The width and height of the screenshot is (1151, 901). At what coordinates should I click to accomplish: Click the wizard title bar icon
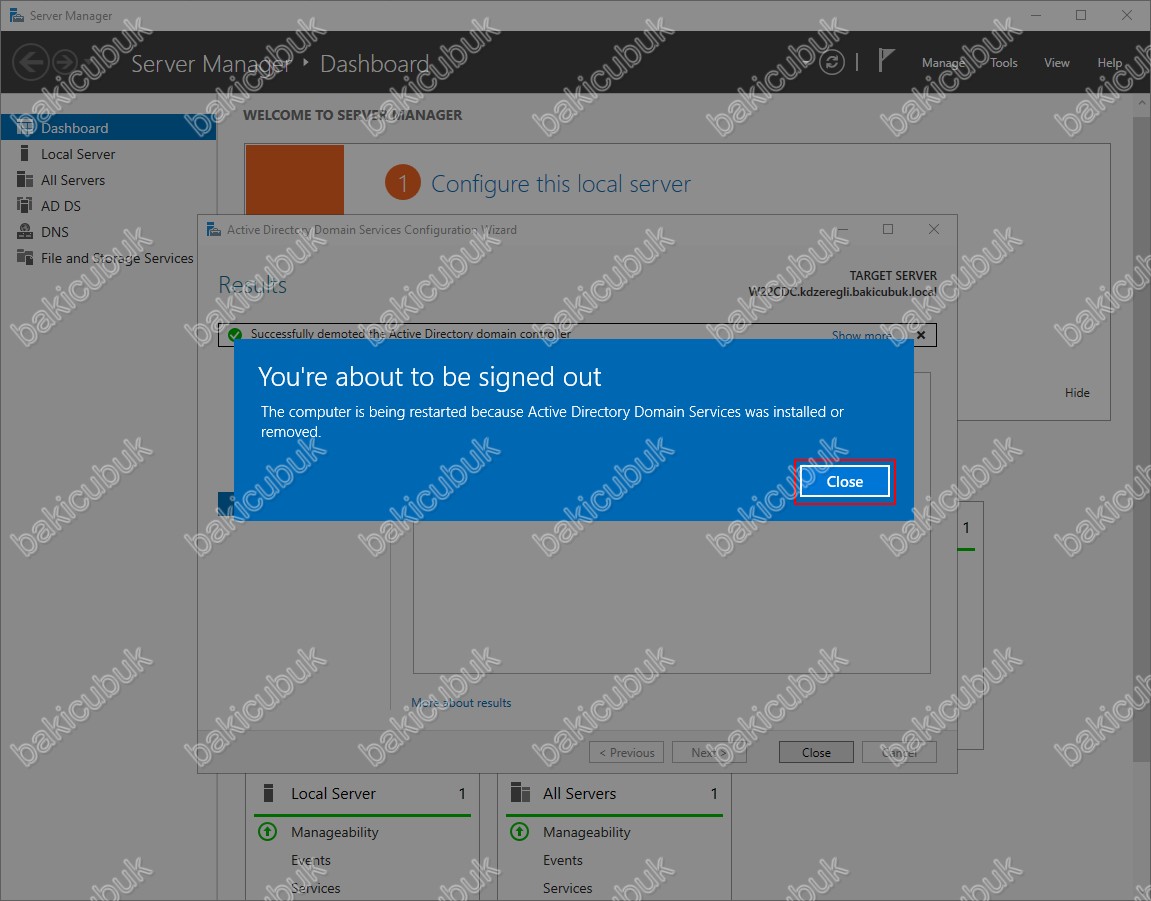(214, 230)
